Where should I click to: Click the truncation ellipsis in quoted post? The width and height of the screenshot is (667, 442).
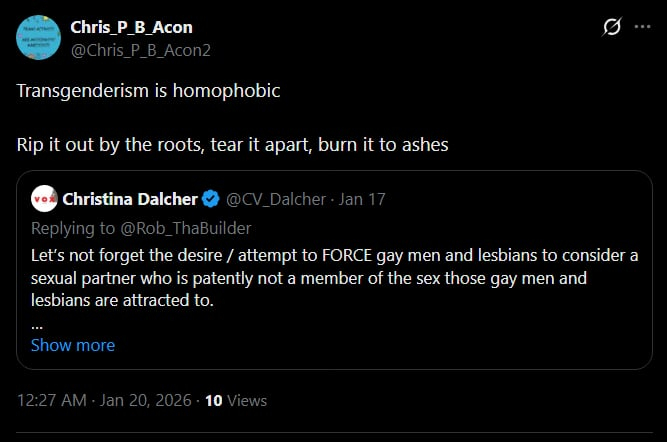point(37,324)
